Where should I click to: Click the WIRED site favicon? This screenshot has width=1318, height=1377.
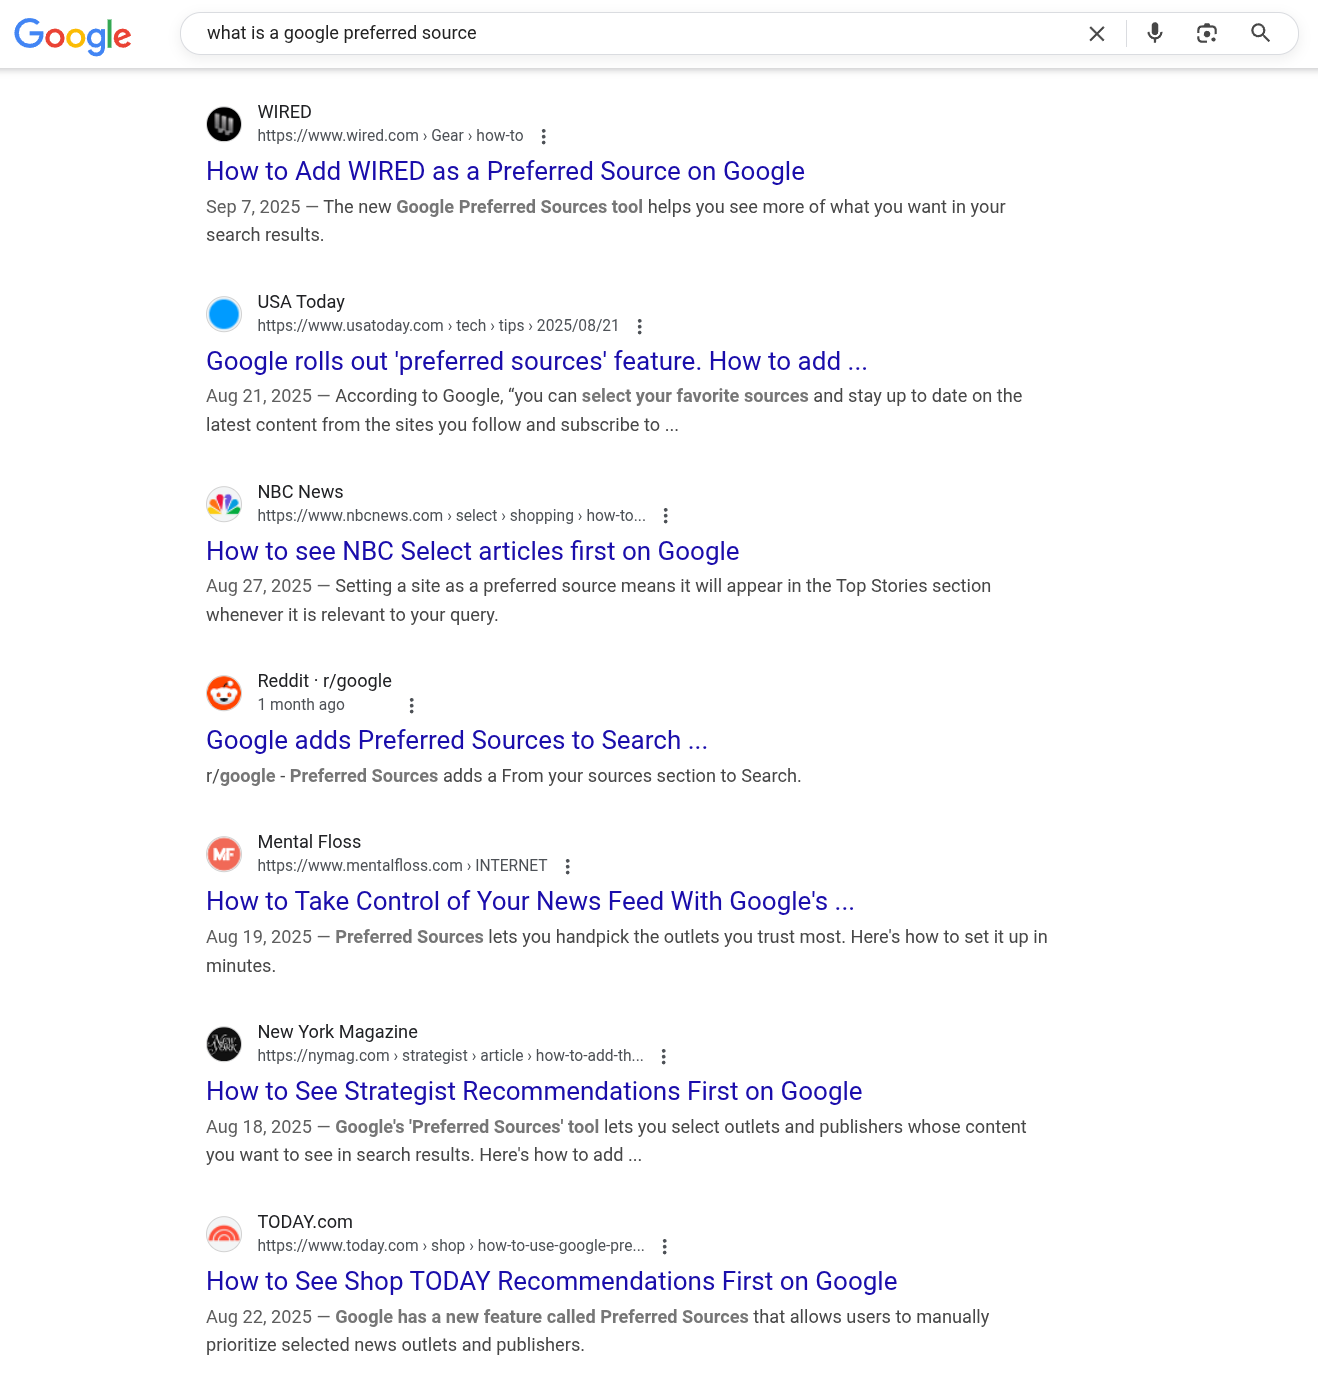tap(224, 124)
